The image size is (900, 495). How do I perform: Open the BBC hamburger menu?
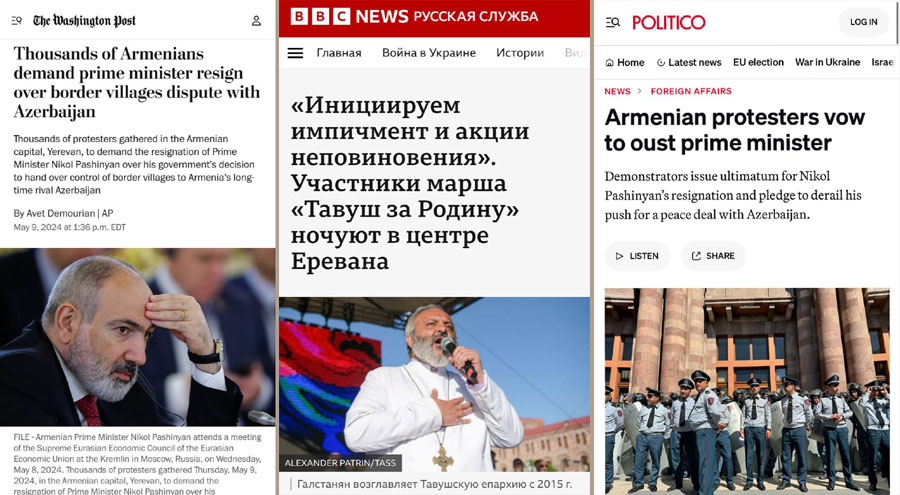[x=295, y=53]
